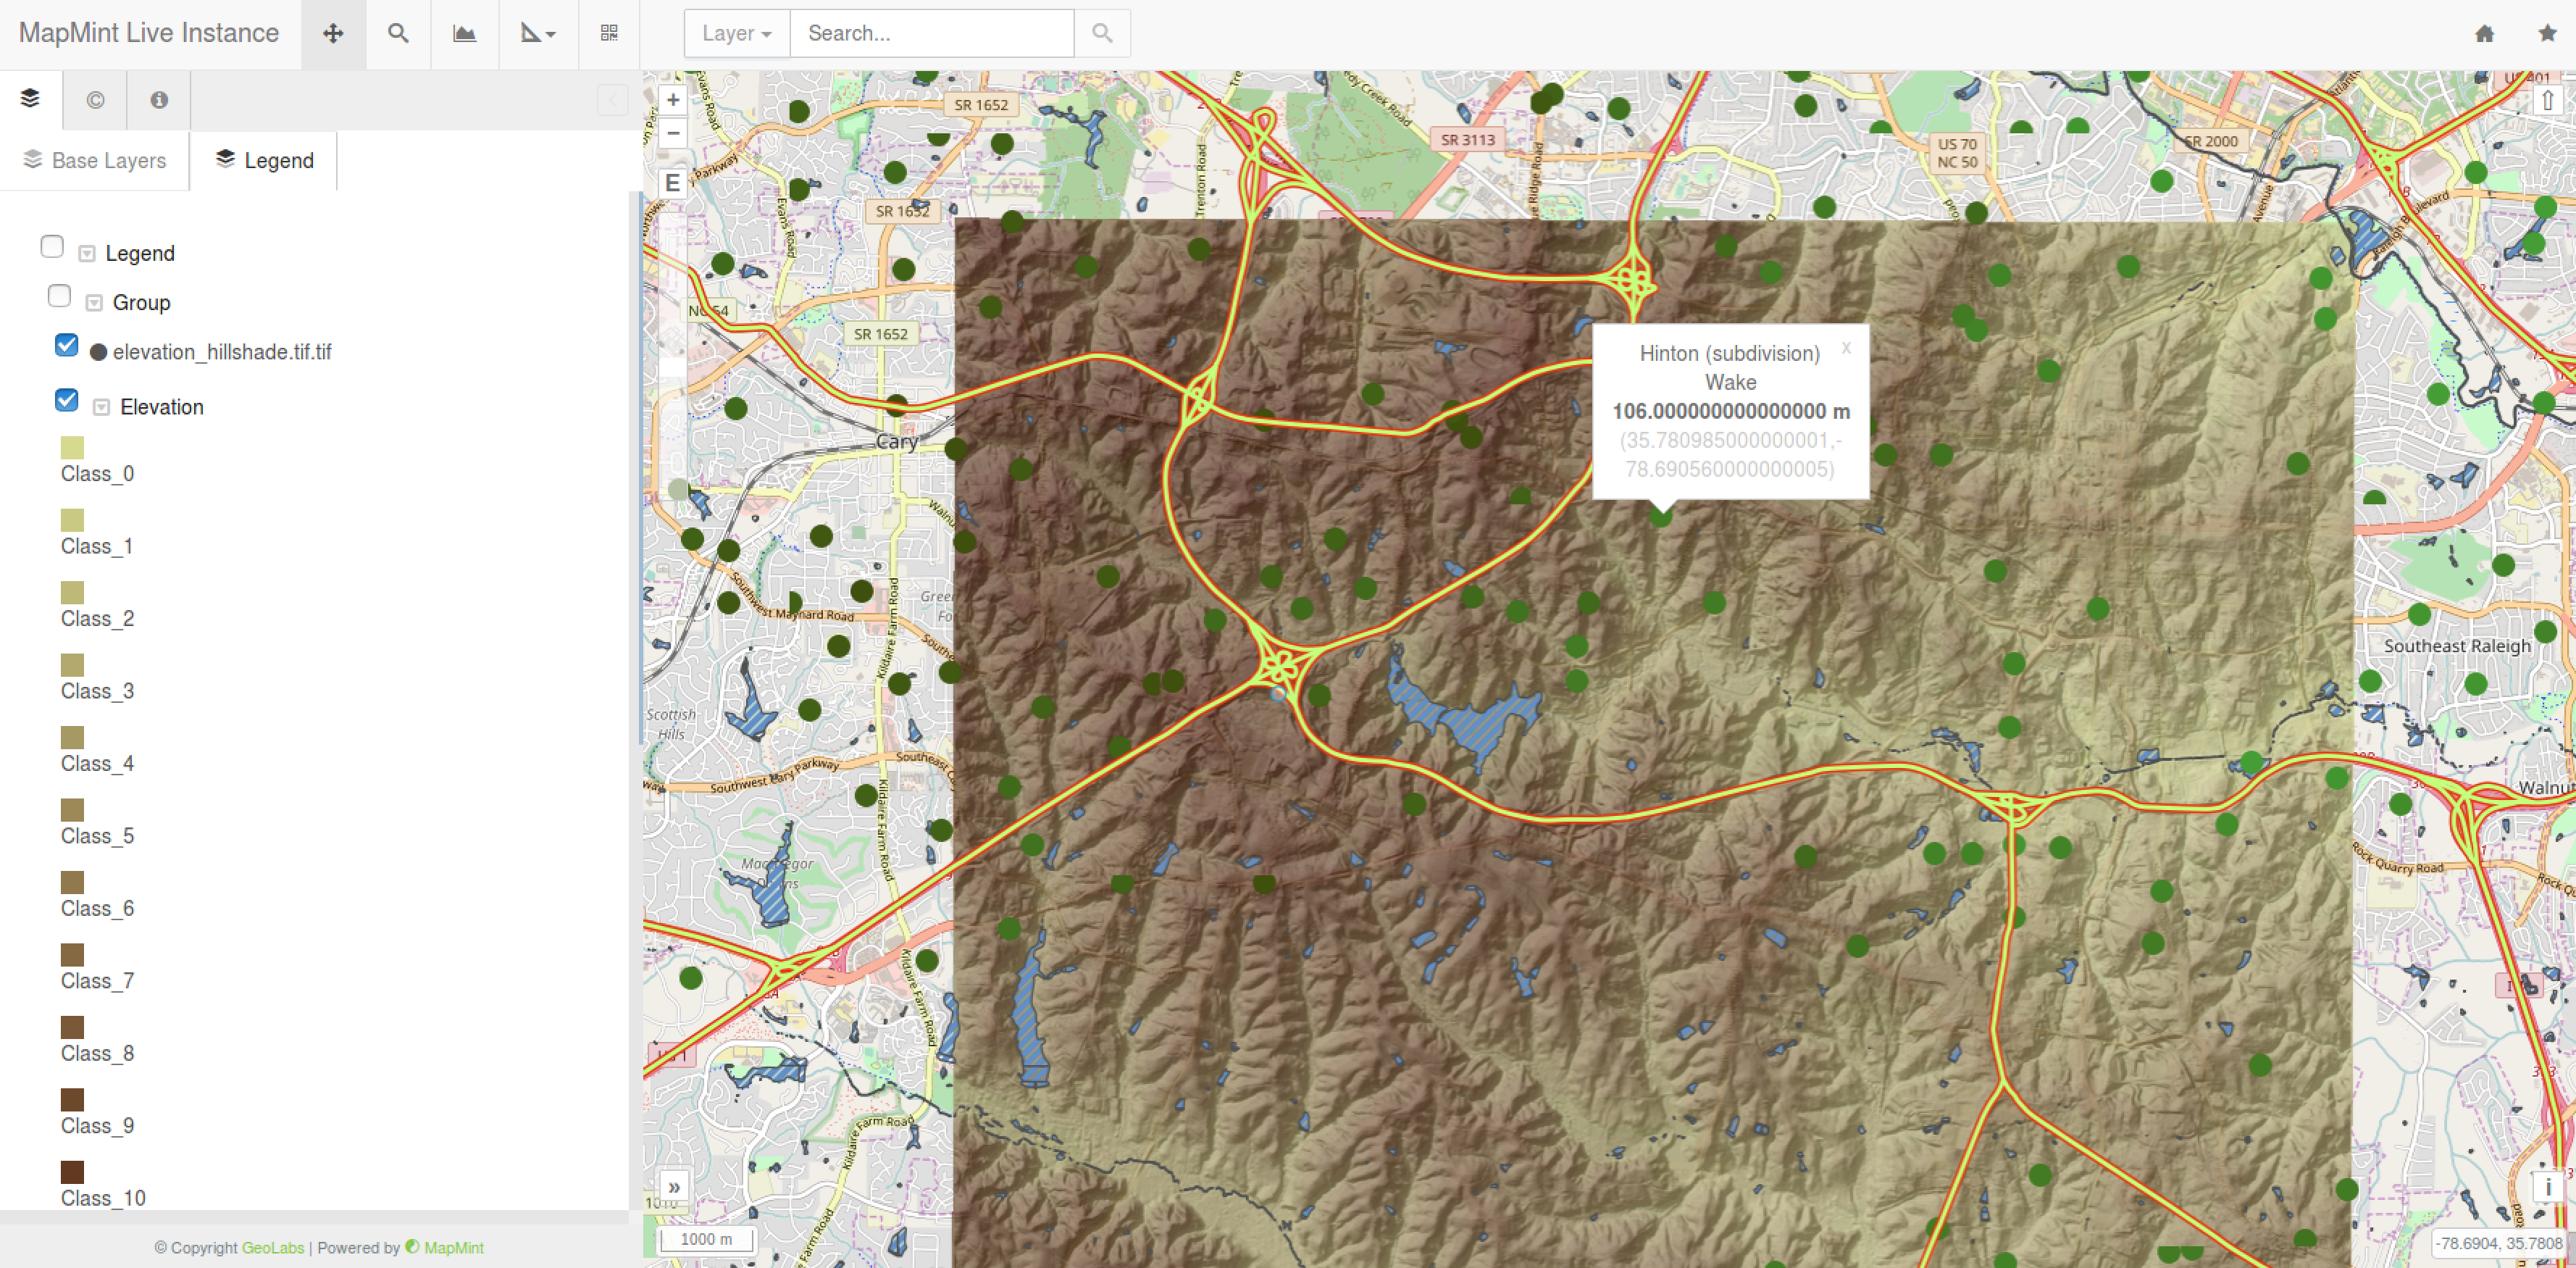Open the info panel icon in sidebar
The image size is (2576, 1268).
(x=158, y=99)
